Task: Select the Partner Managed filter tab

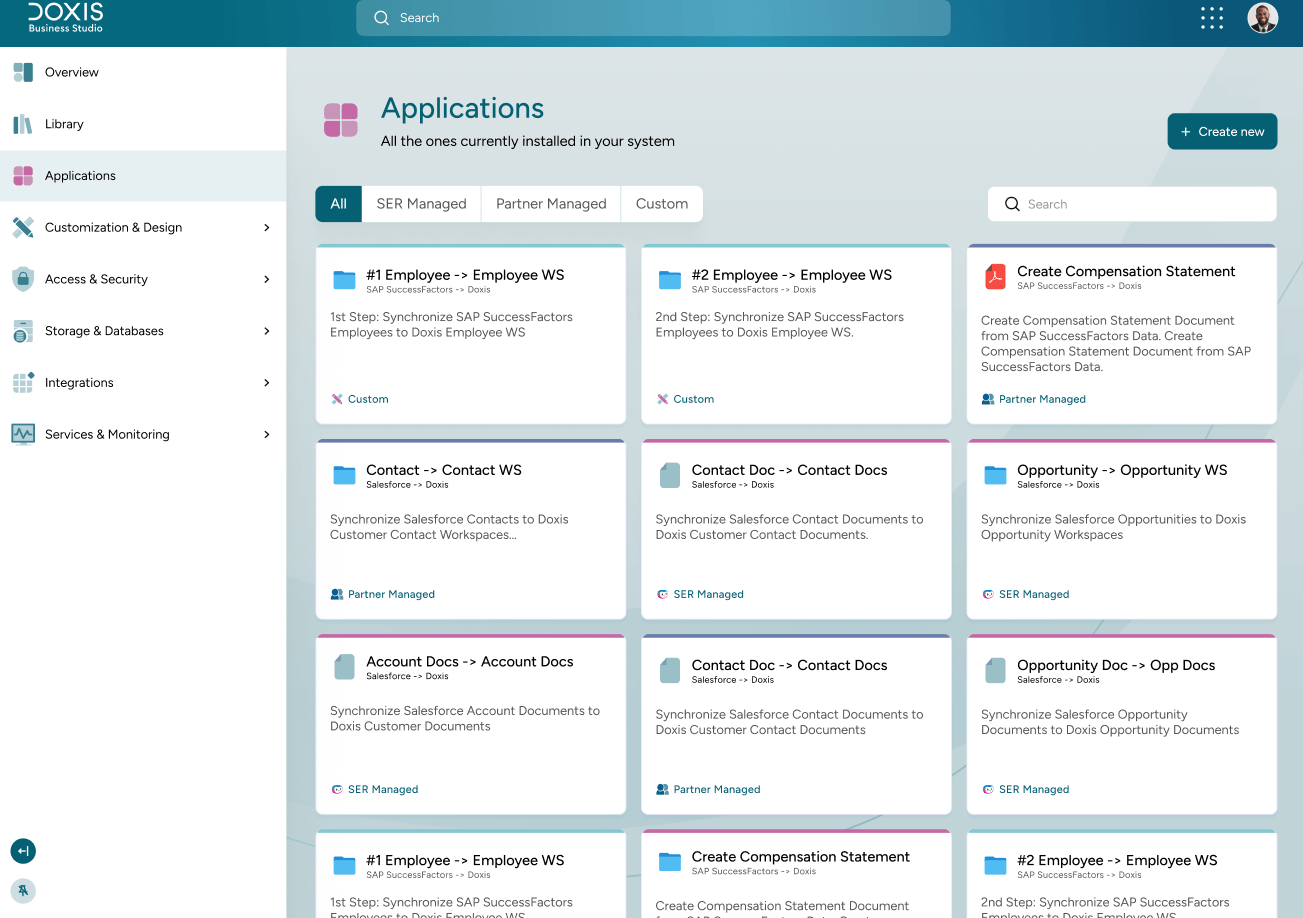Action: [551, 204]
